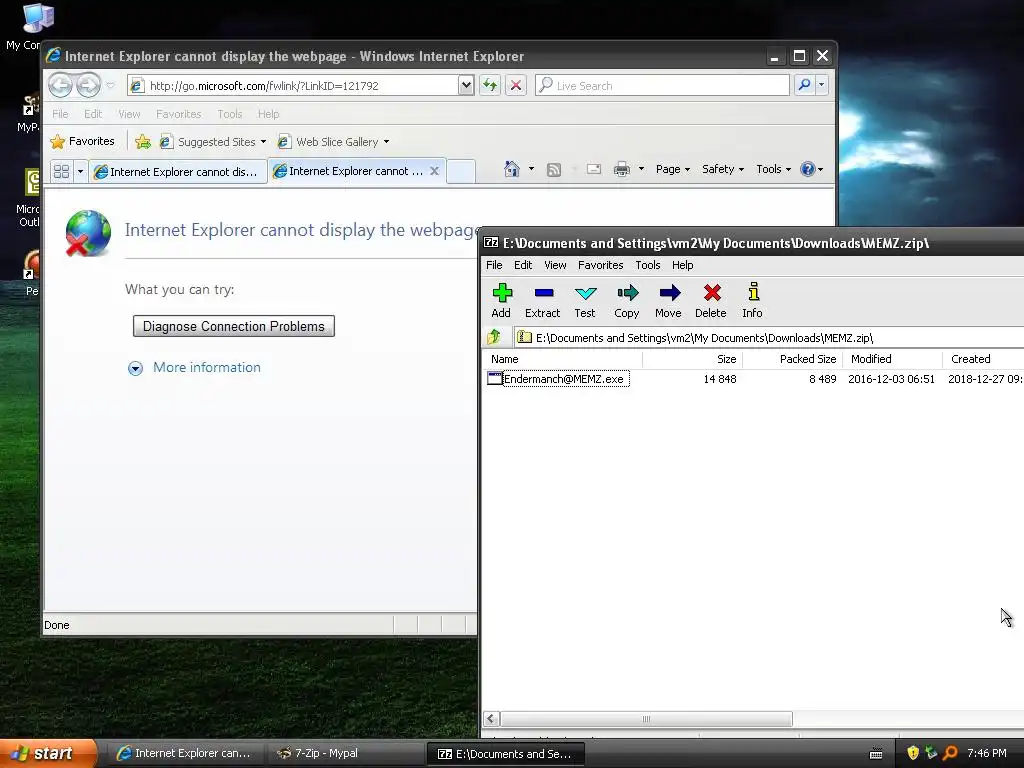Open the 7-Zip View menu
1024x768 pixels.
[555, 265]
